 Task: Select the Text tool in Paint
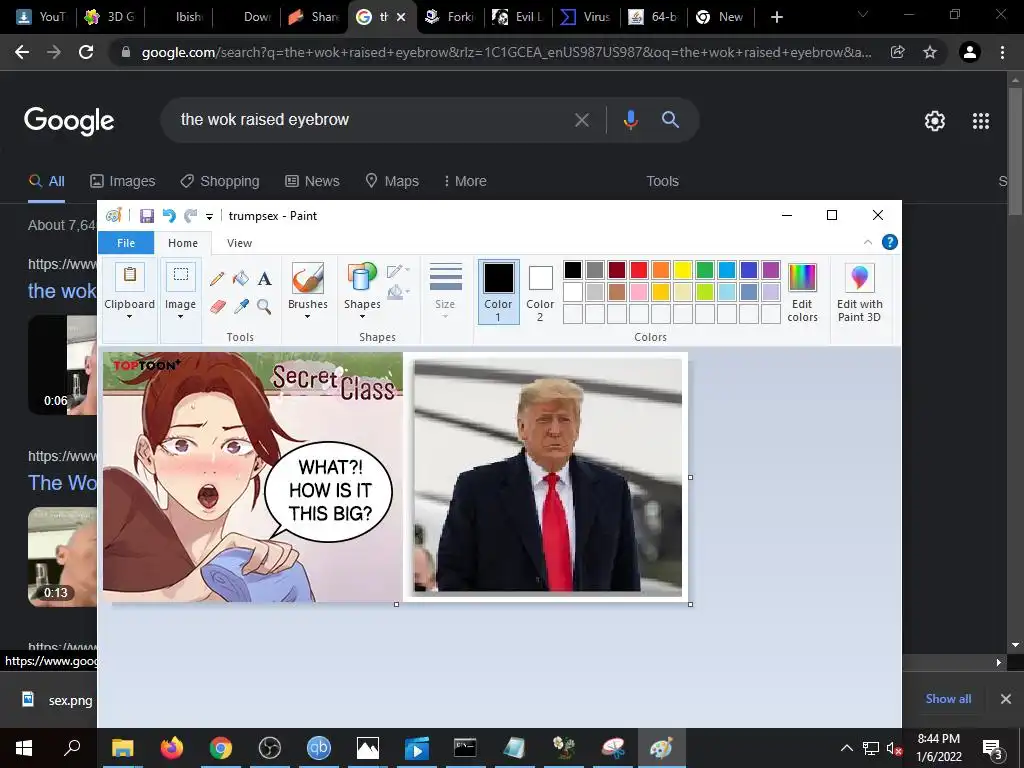point(264,279)
